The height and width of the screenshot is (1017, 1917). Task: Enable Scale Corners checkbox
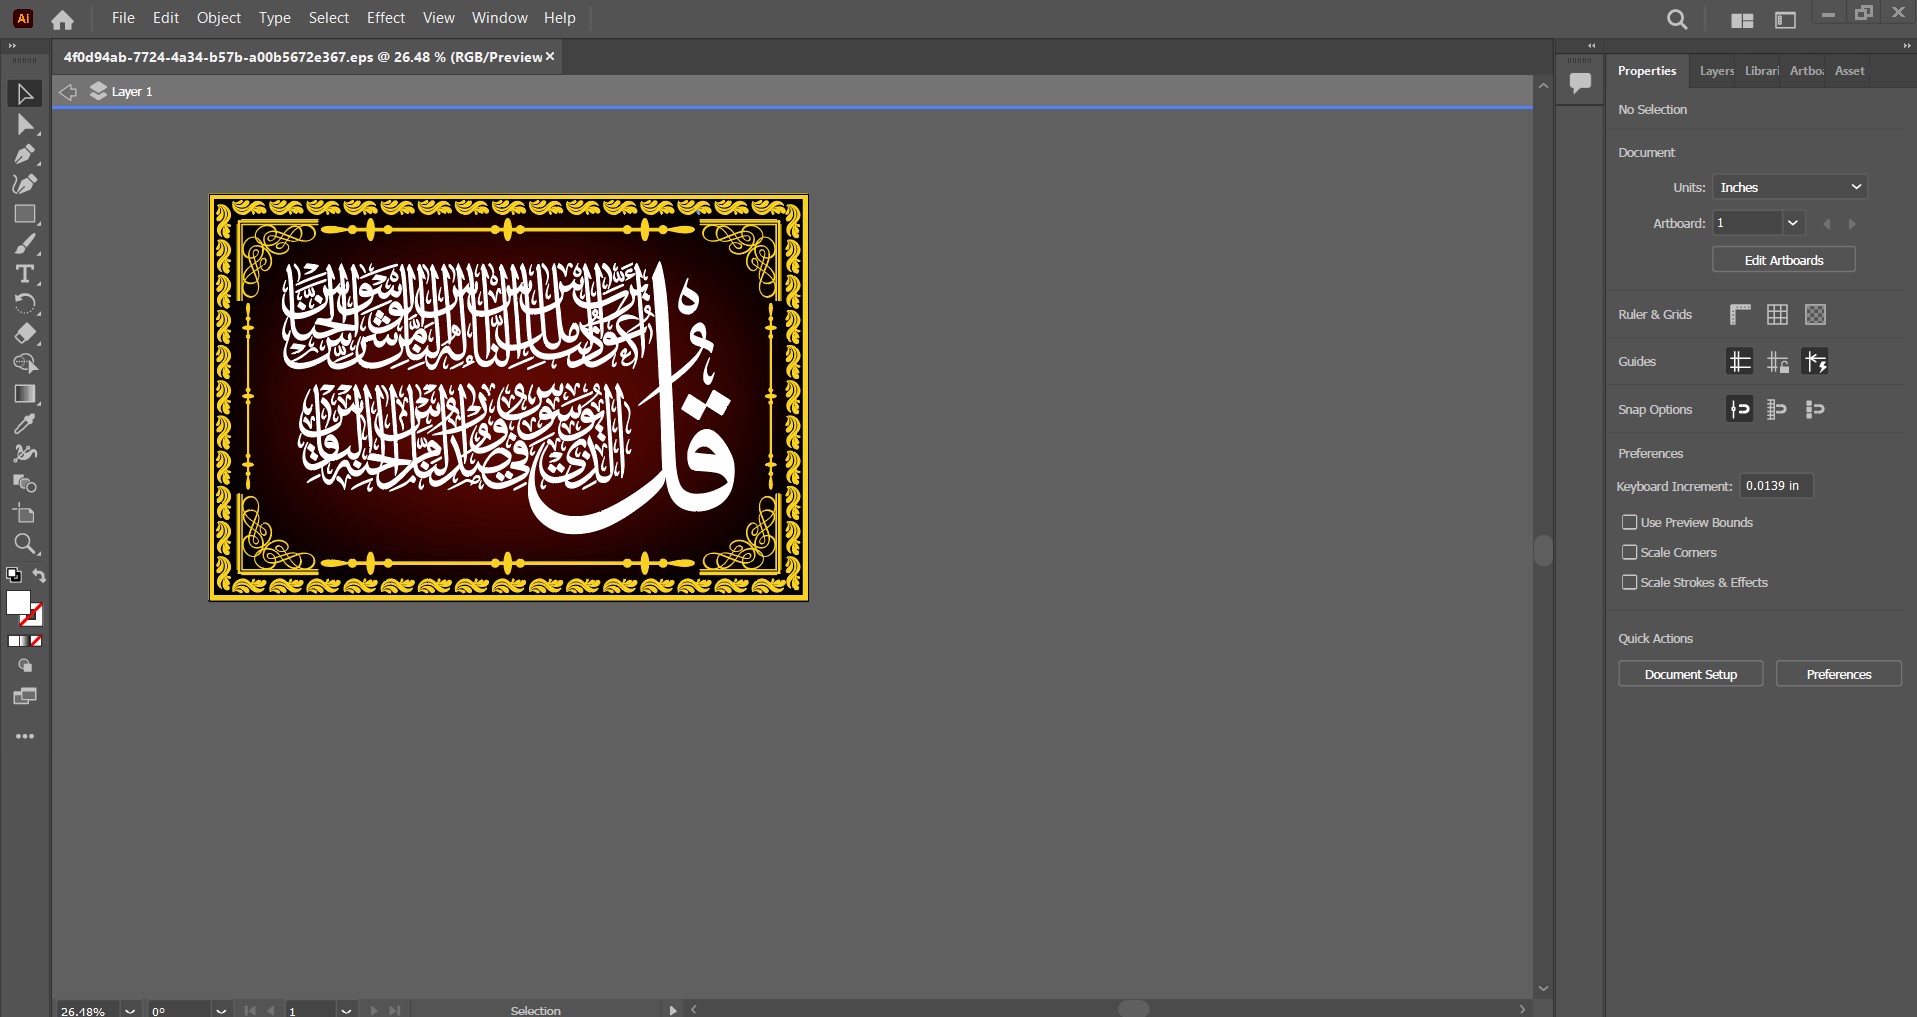[x=1629, y=552]
